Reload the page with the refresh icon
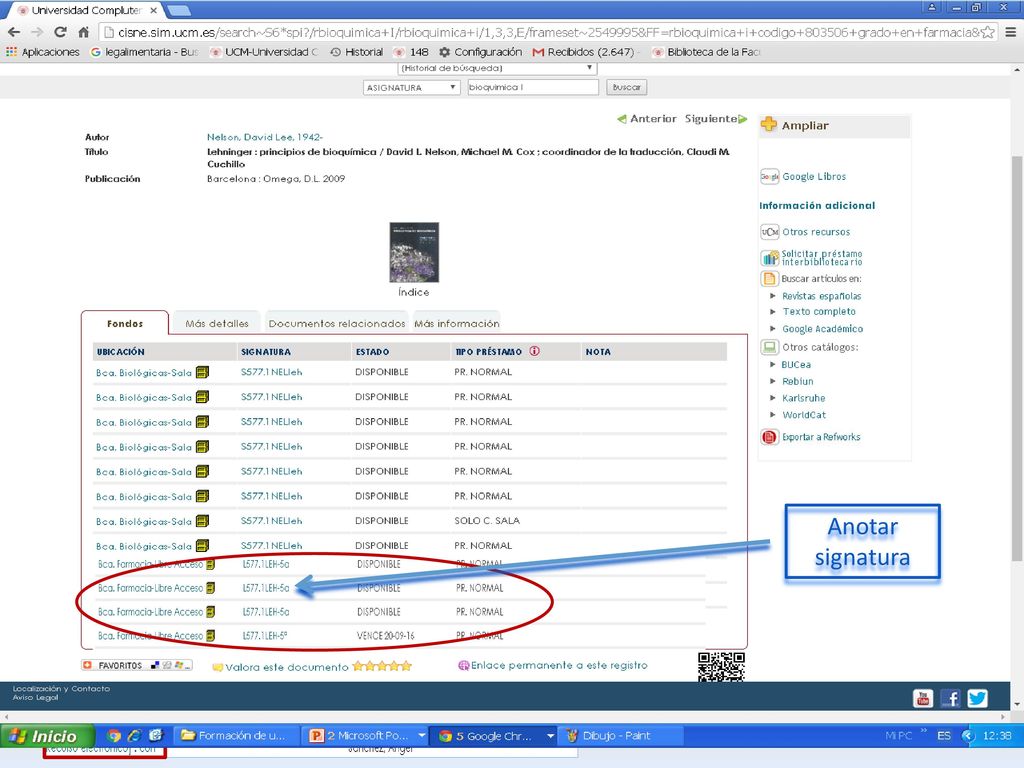Viewport: 1024px width, 768px height. click(60, 32)
